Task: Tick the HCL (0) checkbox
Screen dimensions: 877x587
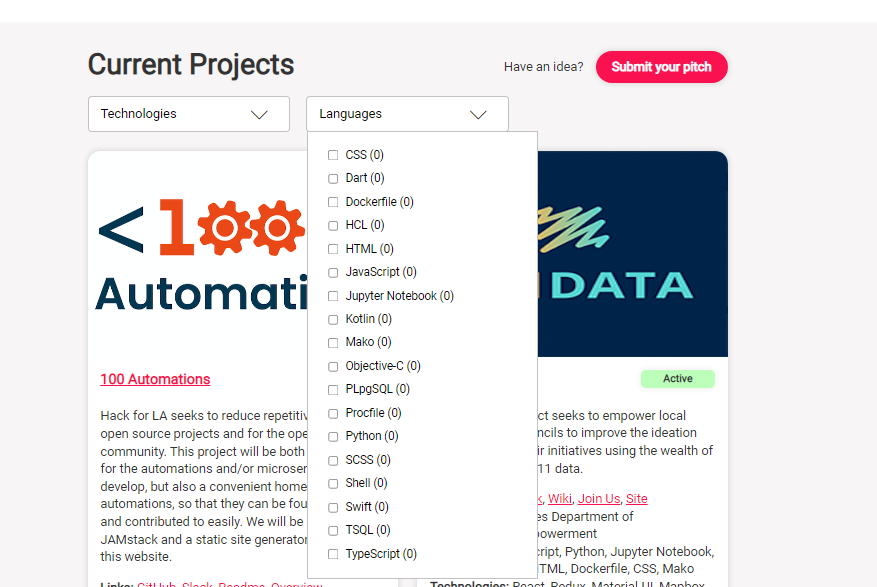Action: pos(333,225)
